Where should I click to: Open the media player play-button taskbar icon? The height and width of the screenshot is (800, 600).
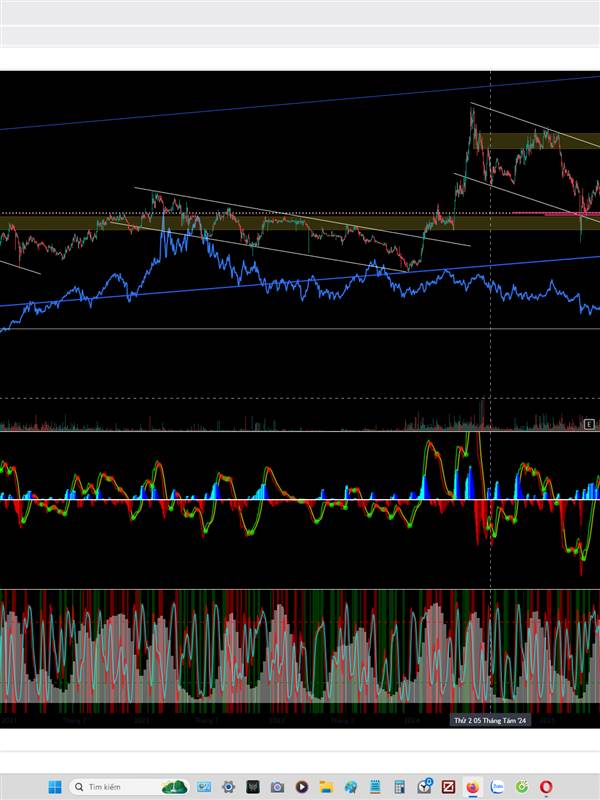302,787
